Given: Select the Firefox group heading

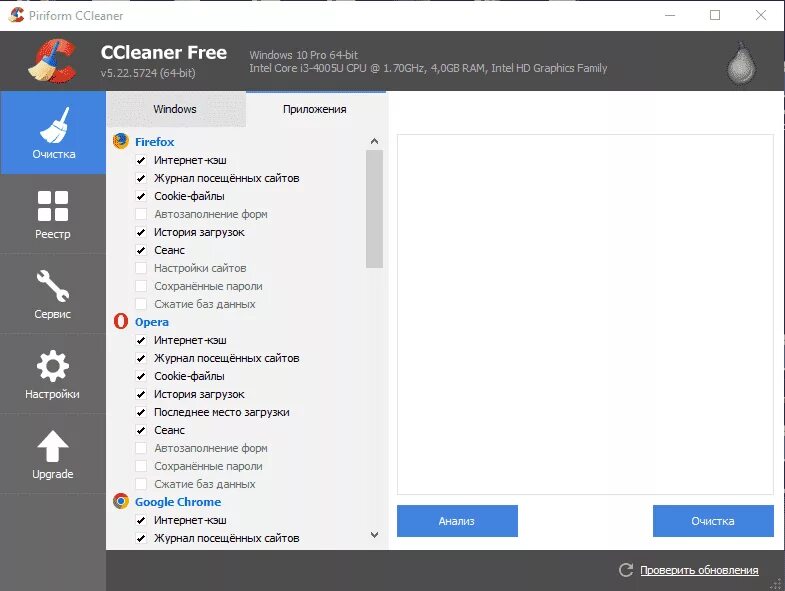Looking at the screenshot, I should pos(155,142).
